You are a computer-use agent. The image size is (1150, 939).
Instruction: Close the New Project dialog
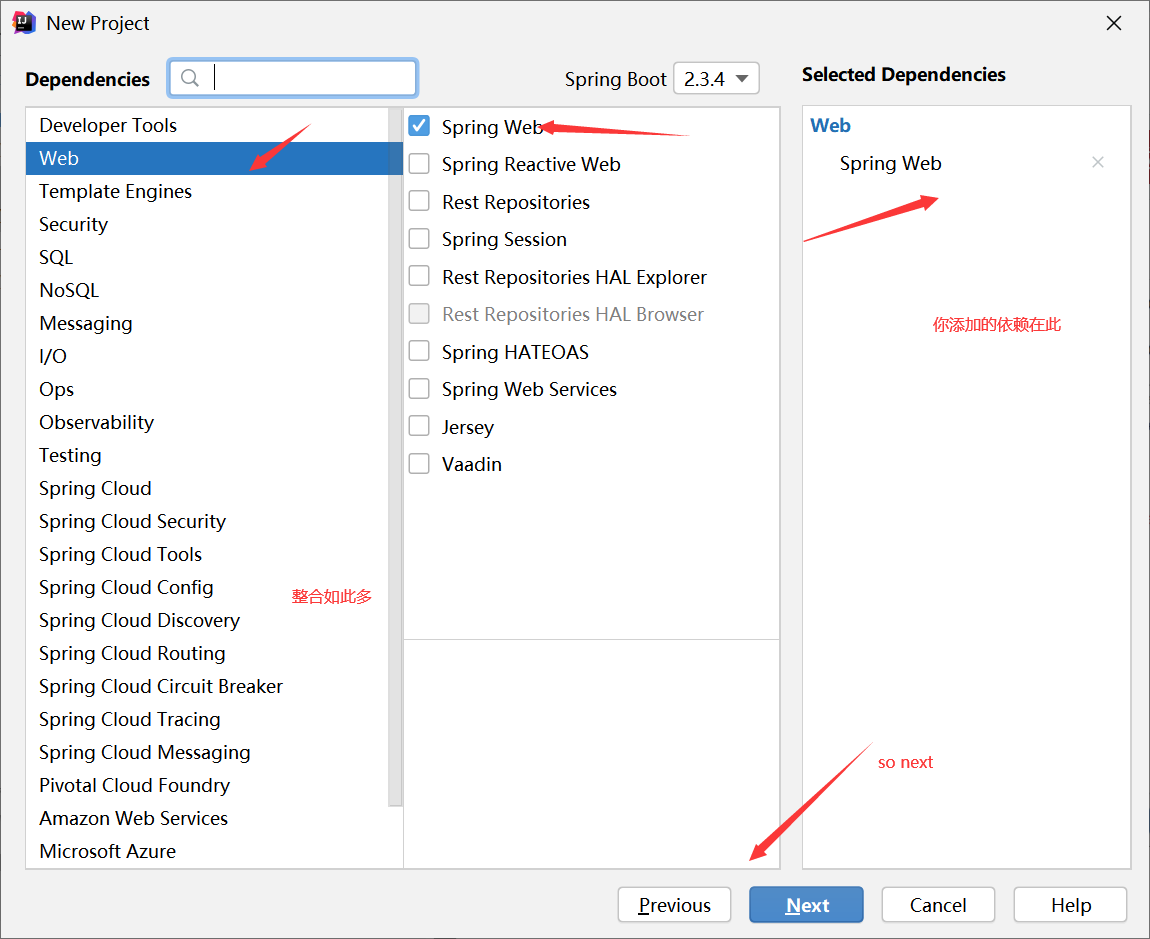point(1113,23)
